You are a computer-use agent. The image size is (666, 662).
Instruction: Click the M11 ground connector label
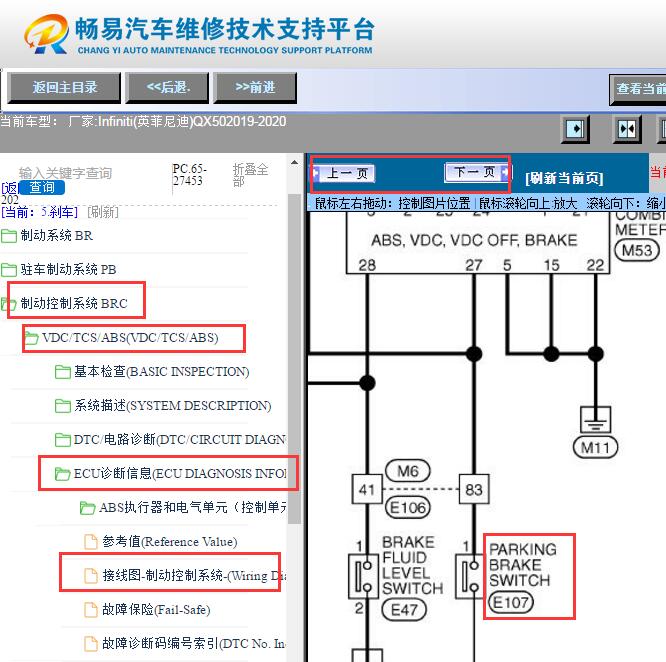(x=595, y=448)
